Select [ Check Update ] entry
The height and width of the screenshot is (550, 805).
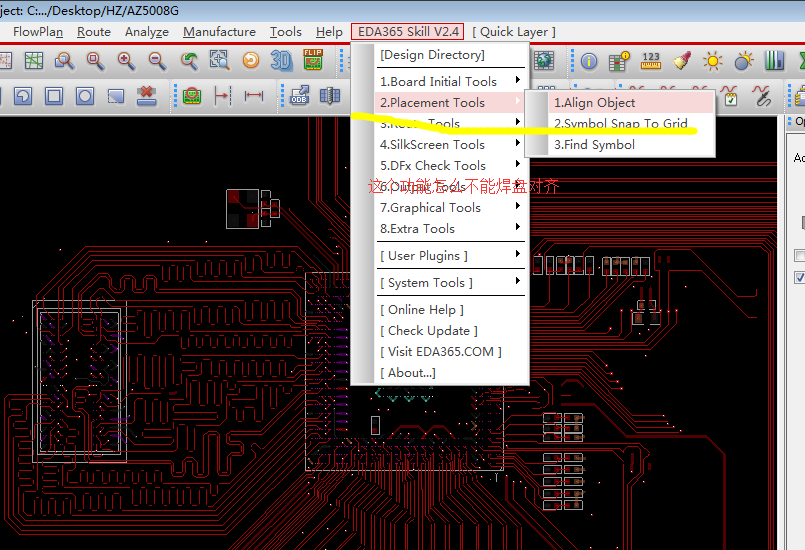[450, 331]
